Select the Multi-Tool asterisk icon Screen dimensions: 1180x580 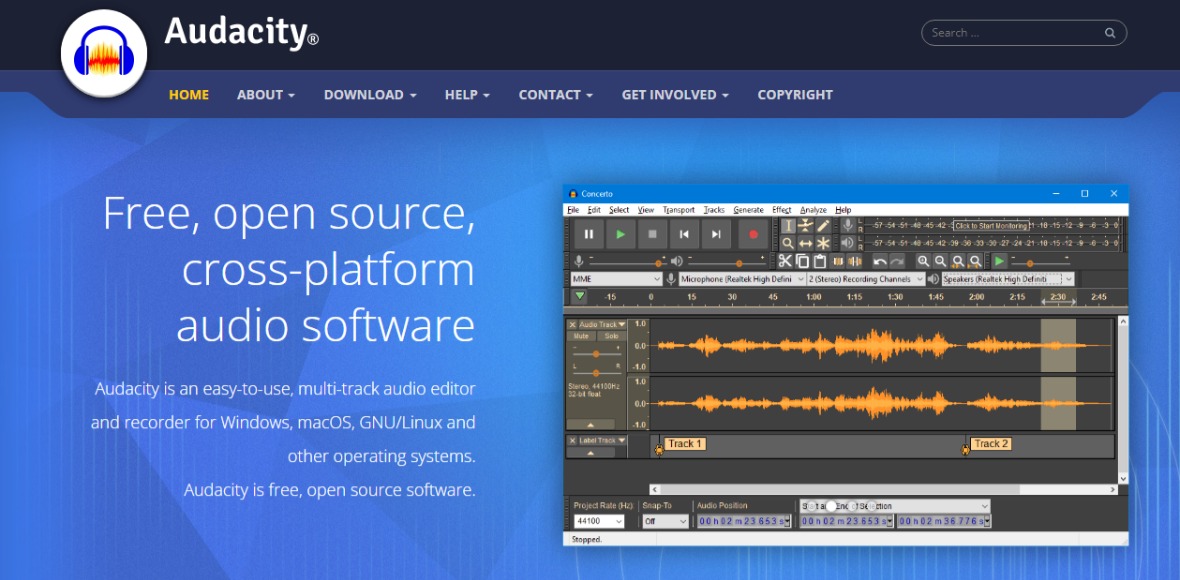(823, 243)
